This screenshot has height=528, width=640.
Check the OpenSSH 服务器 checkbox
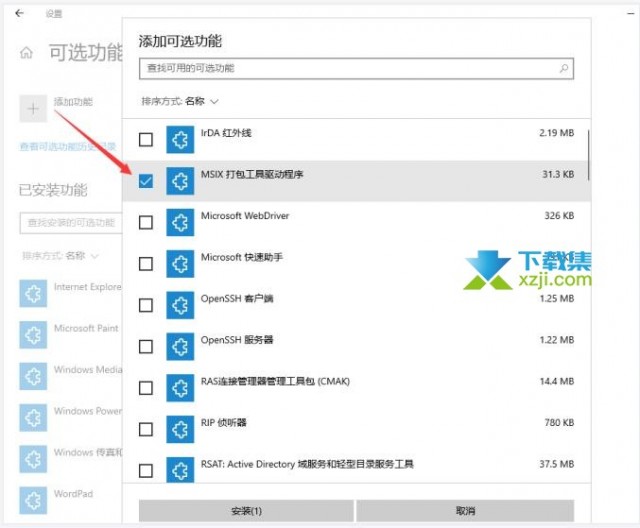point(146,346)
